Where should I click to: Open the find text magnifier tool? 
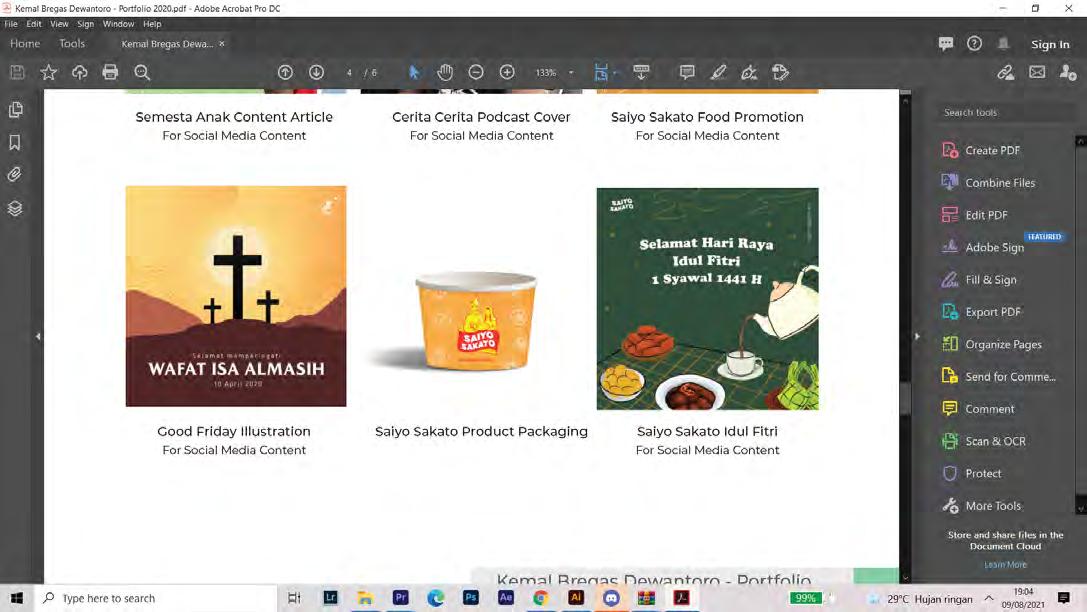(x=142, y=72)
